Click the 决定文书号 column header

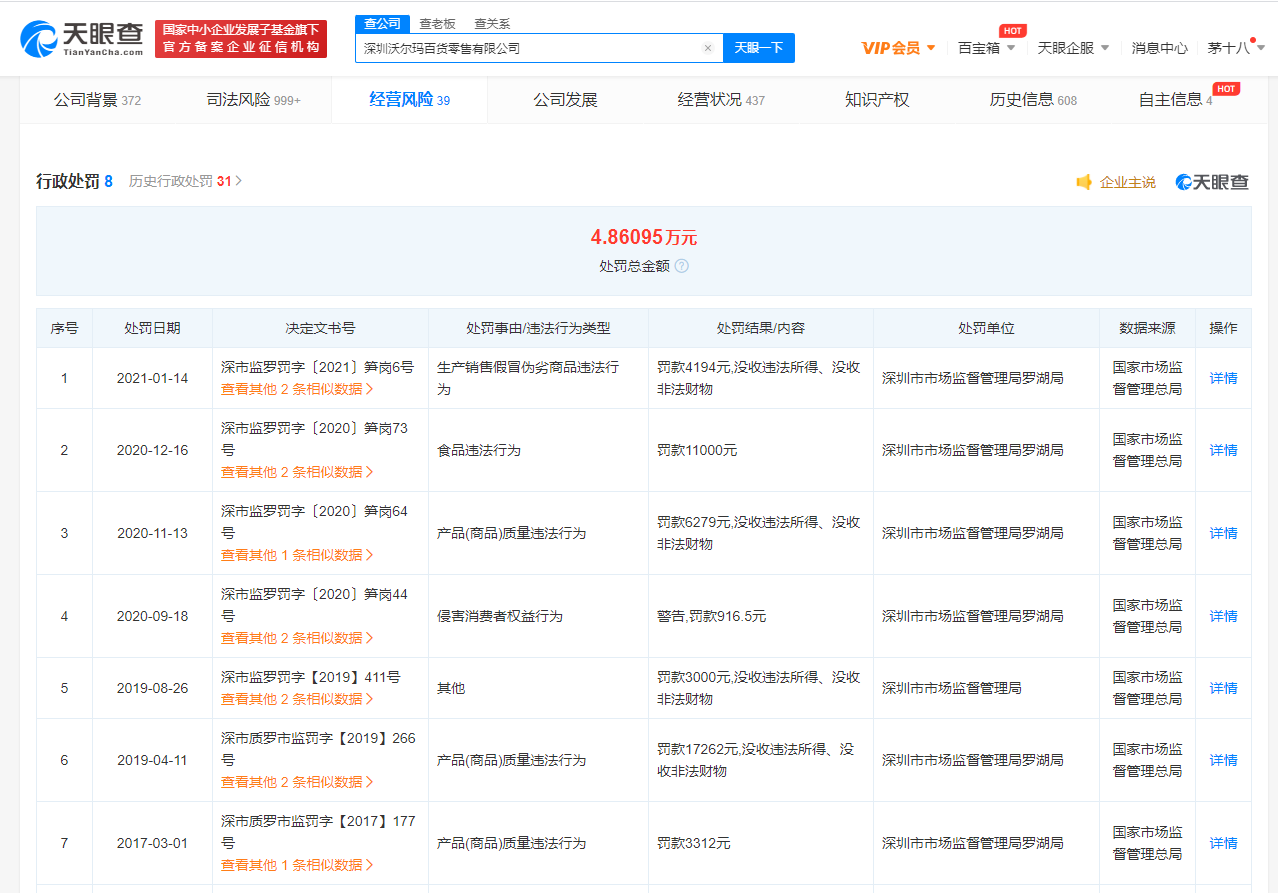click(320, 328)
